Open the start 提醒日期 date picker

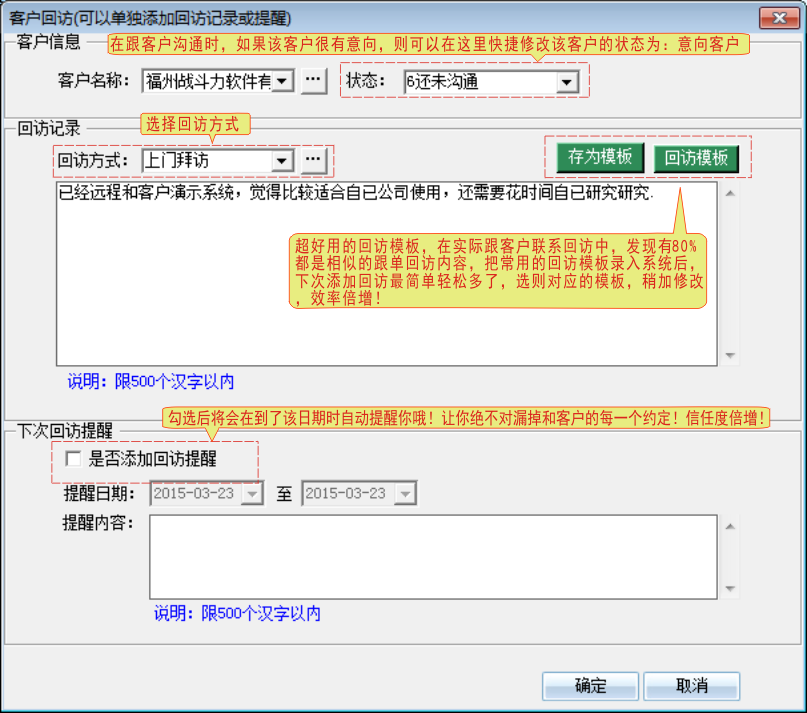point(252,494)
